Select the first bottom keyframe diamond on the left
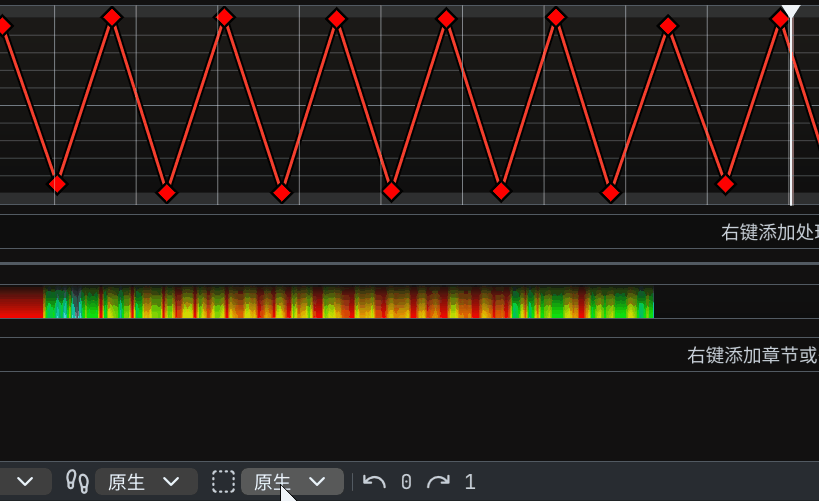The height and width of the screenshot is (501, 819). pos(57,184)
